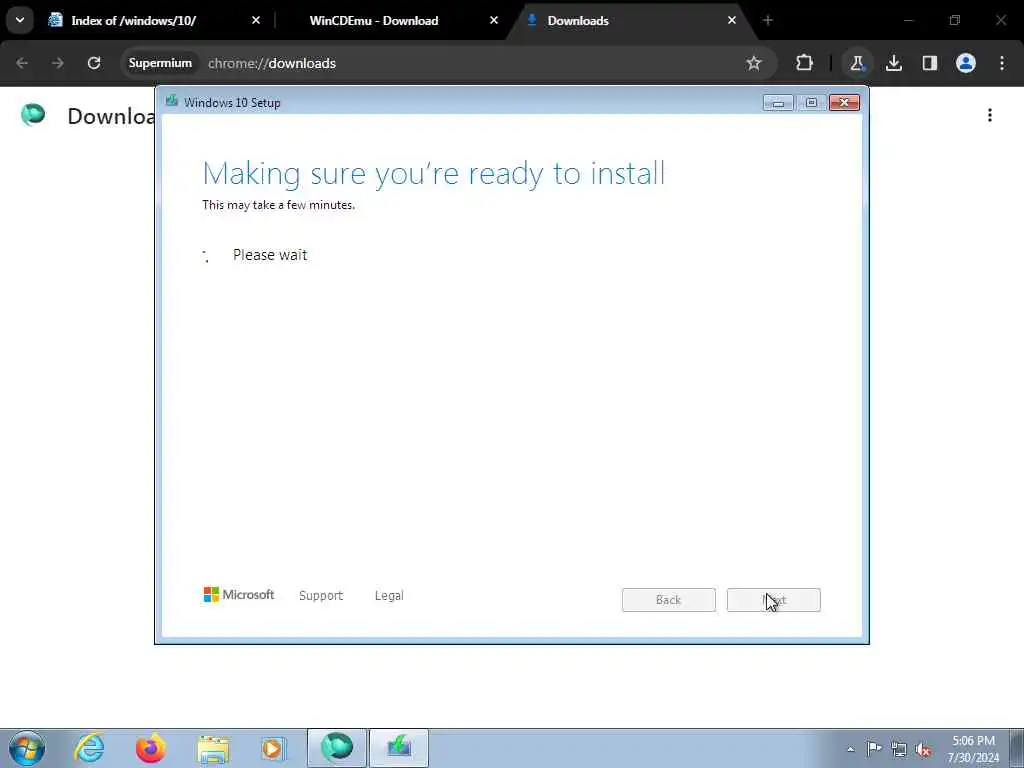1024x768 pixels.
Task: Click the 'Please wait' status text
Action: tap(270, 255)
